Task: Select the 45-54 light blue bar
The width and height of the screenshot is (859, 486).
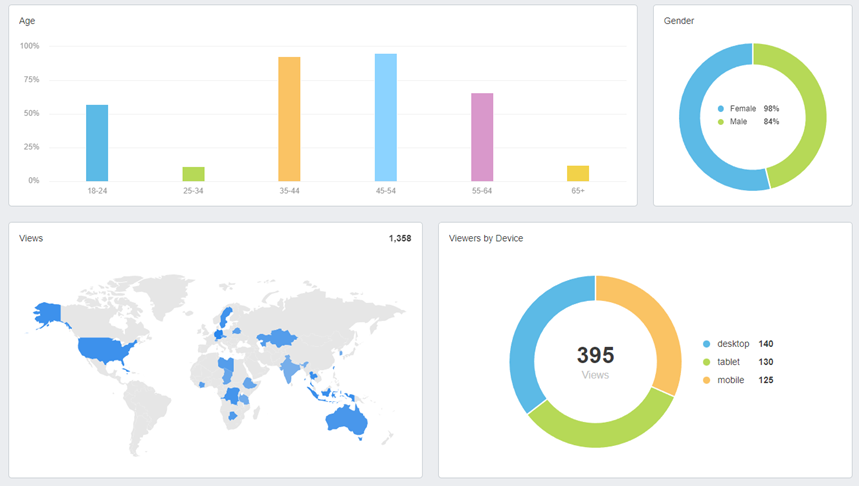Action: click(x=386, y=117)
